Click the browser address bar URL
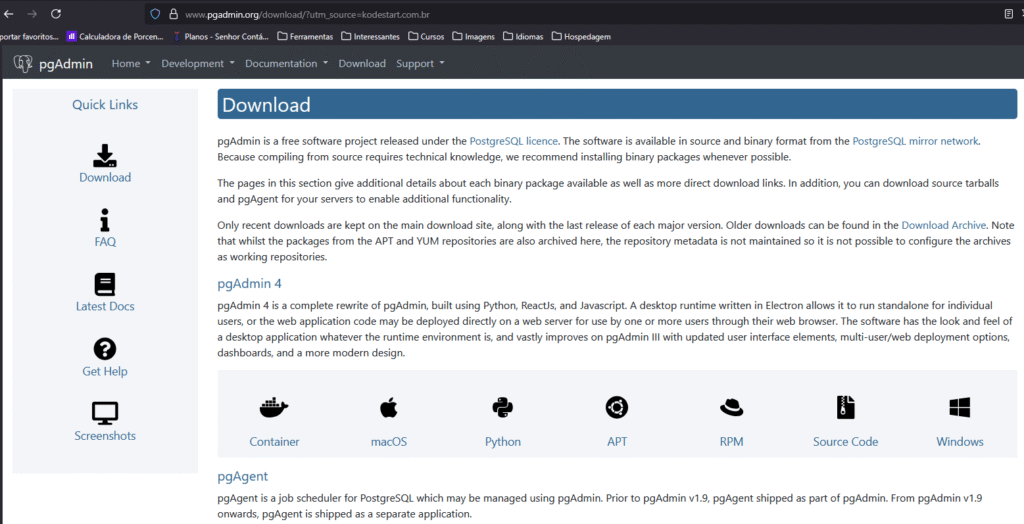The width and height of the screenshot is (1024, 524). click(x=300, y=14)
